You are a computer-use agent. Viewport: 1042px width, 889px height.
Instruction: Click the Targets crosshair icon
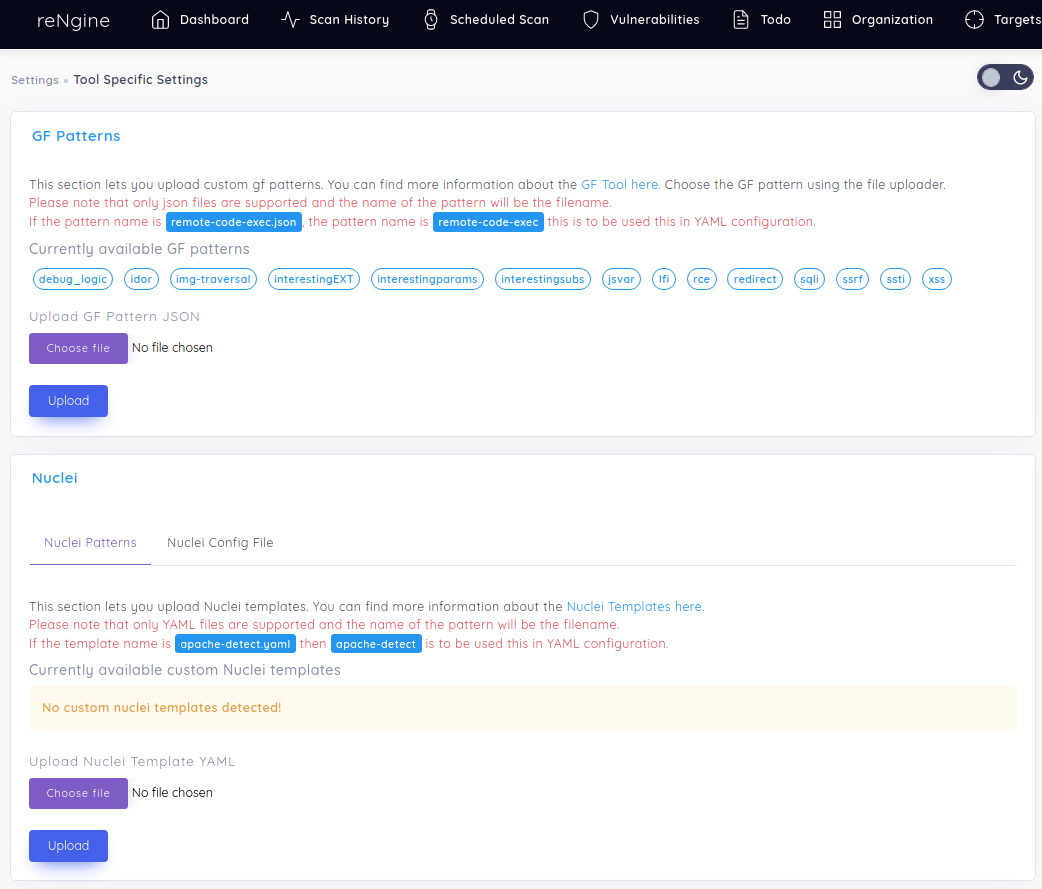click(x=974, y=20)
